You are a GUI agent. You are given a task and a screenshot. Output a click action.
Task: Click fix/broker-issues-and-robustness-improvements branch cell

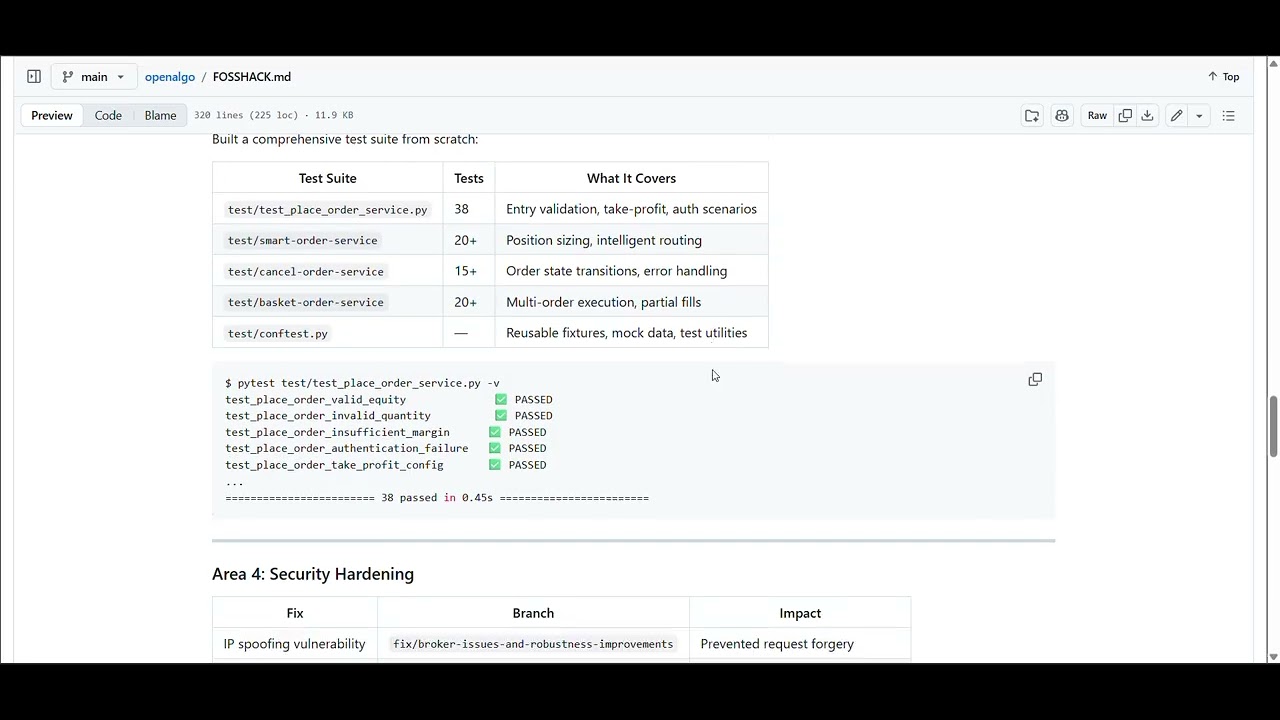coord(533,644)
